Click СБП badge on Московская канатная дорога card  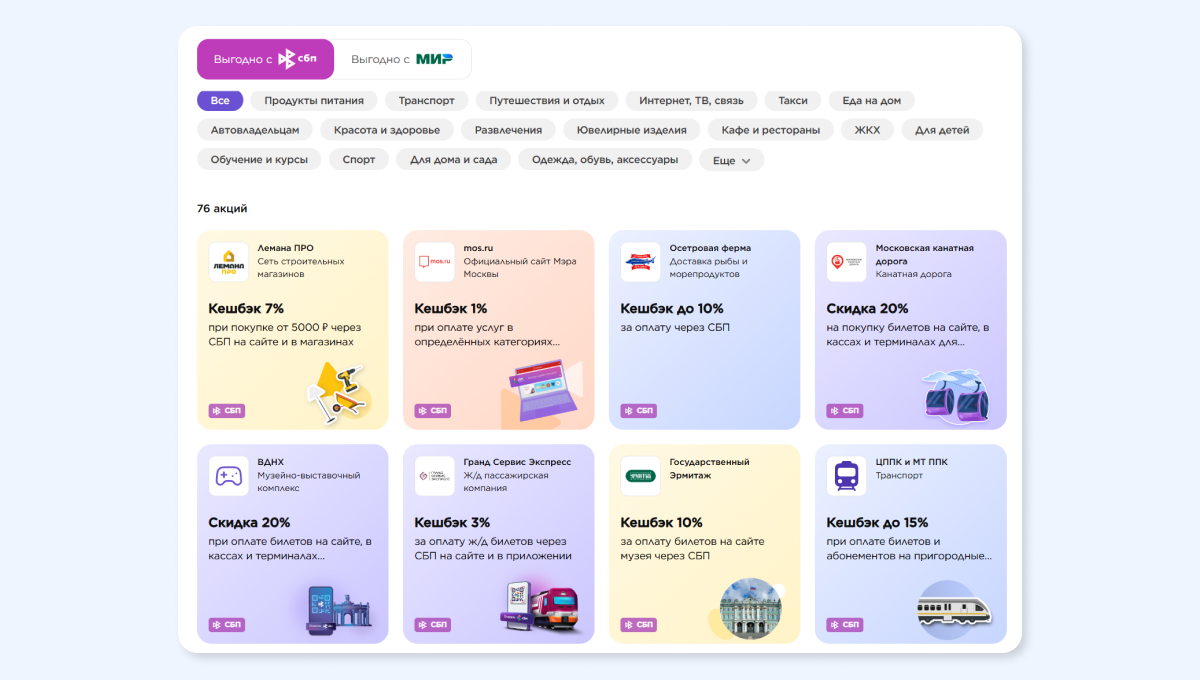[x=845, y=411]
